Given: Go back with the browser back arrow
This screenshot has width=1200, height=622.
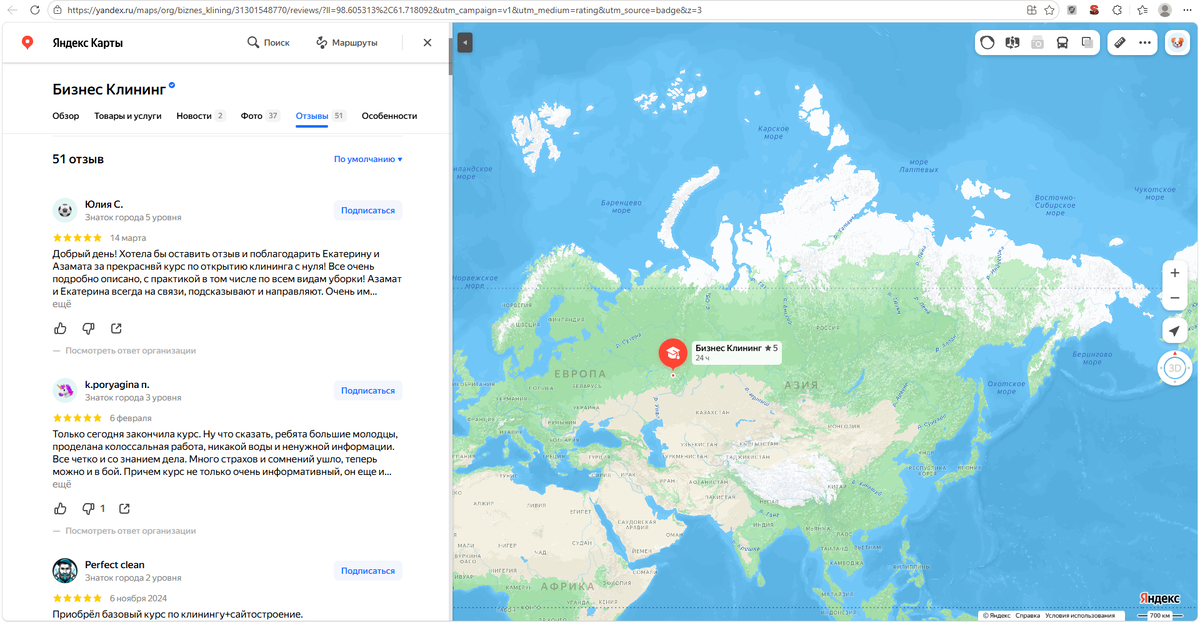Looking at the screenshot, I should tap(13, 10).
